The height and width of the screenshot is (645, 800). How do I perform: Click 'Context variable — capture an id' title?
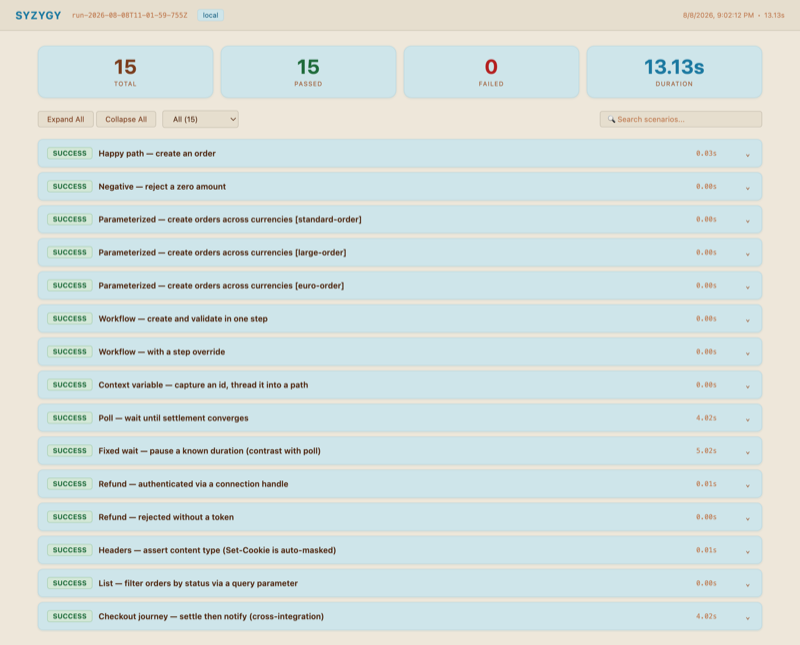point(203,385)
